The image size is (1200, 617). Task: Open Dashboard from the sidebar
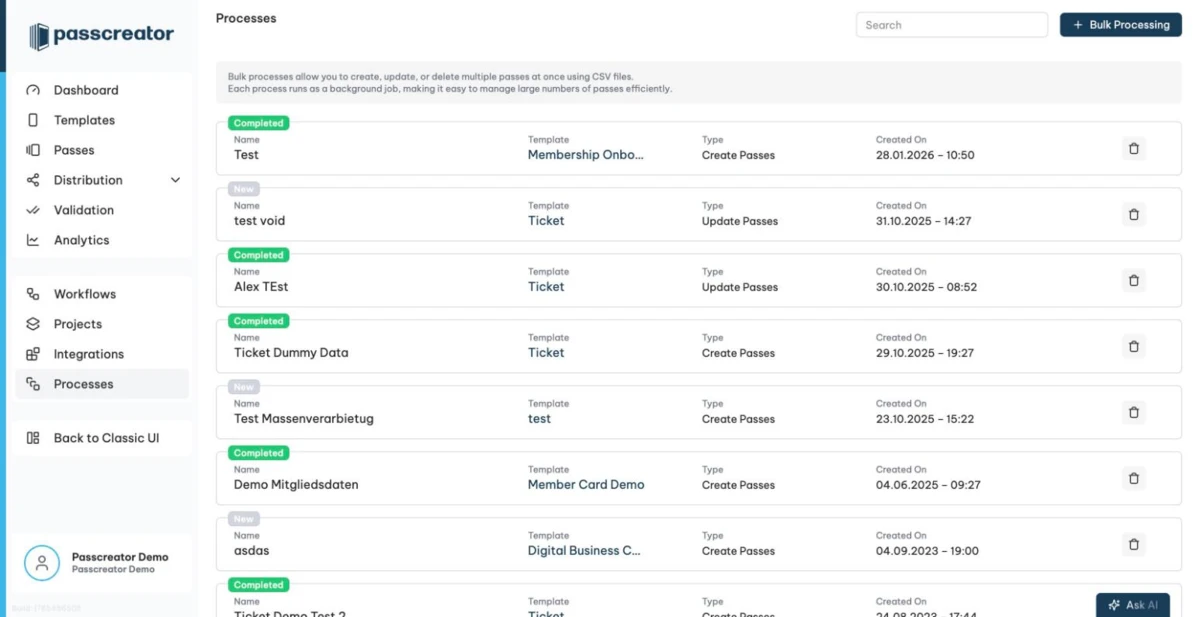[x=102, y=90]
